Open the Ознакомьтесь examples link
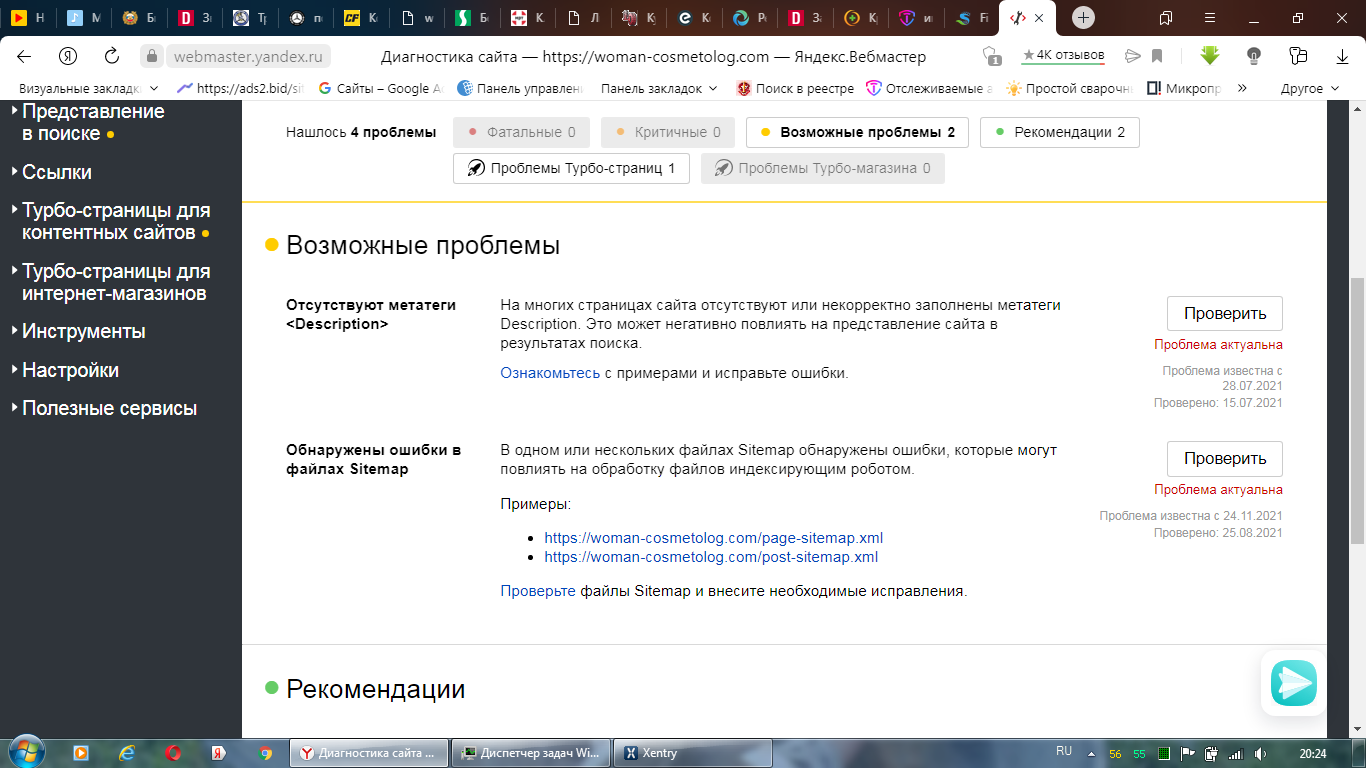 550,373
